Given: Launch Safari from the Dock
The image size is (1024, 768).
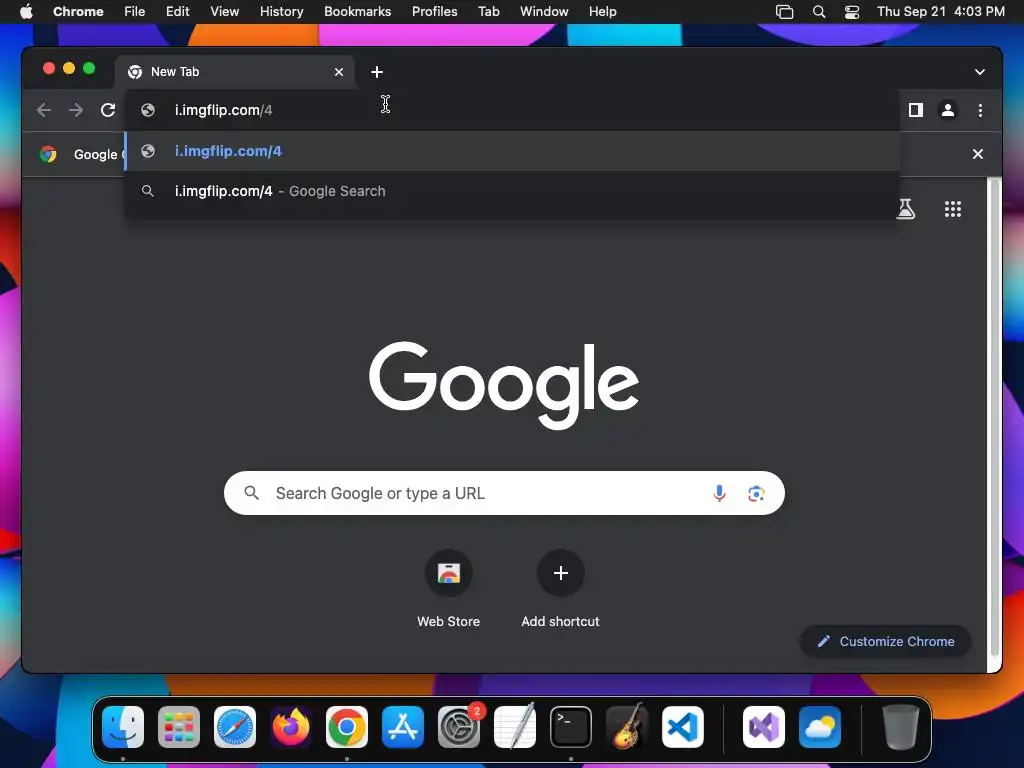Looking at the screenshot, I should click(x=234, y=727).
